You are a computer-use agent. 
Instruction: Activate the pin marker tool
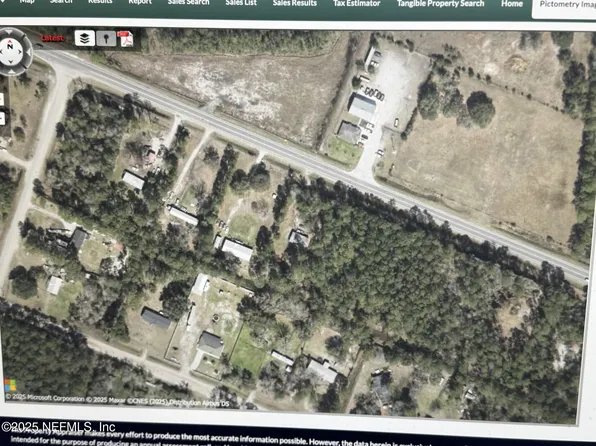pyautogui.click(x=106, y=38)
